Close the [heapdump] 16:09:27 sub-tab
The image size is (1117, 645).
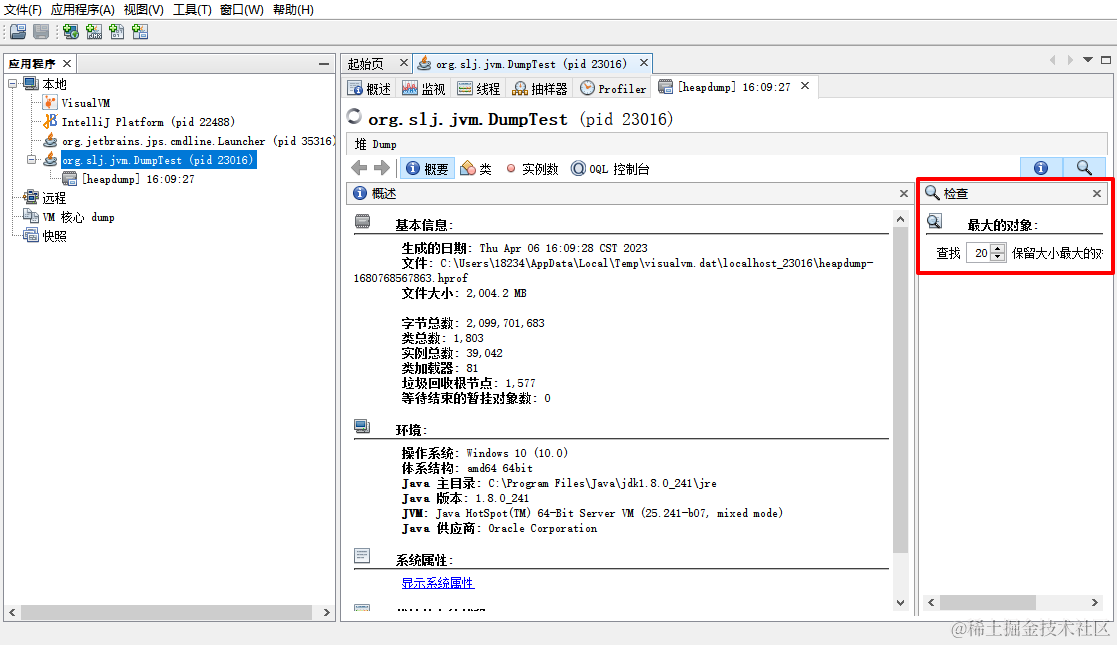(805, 86)
